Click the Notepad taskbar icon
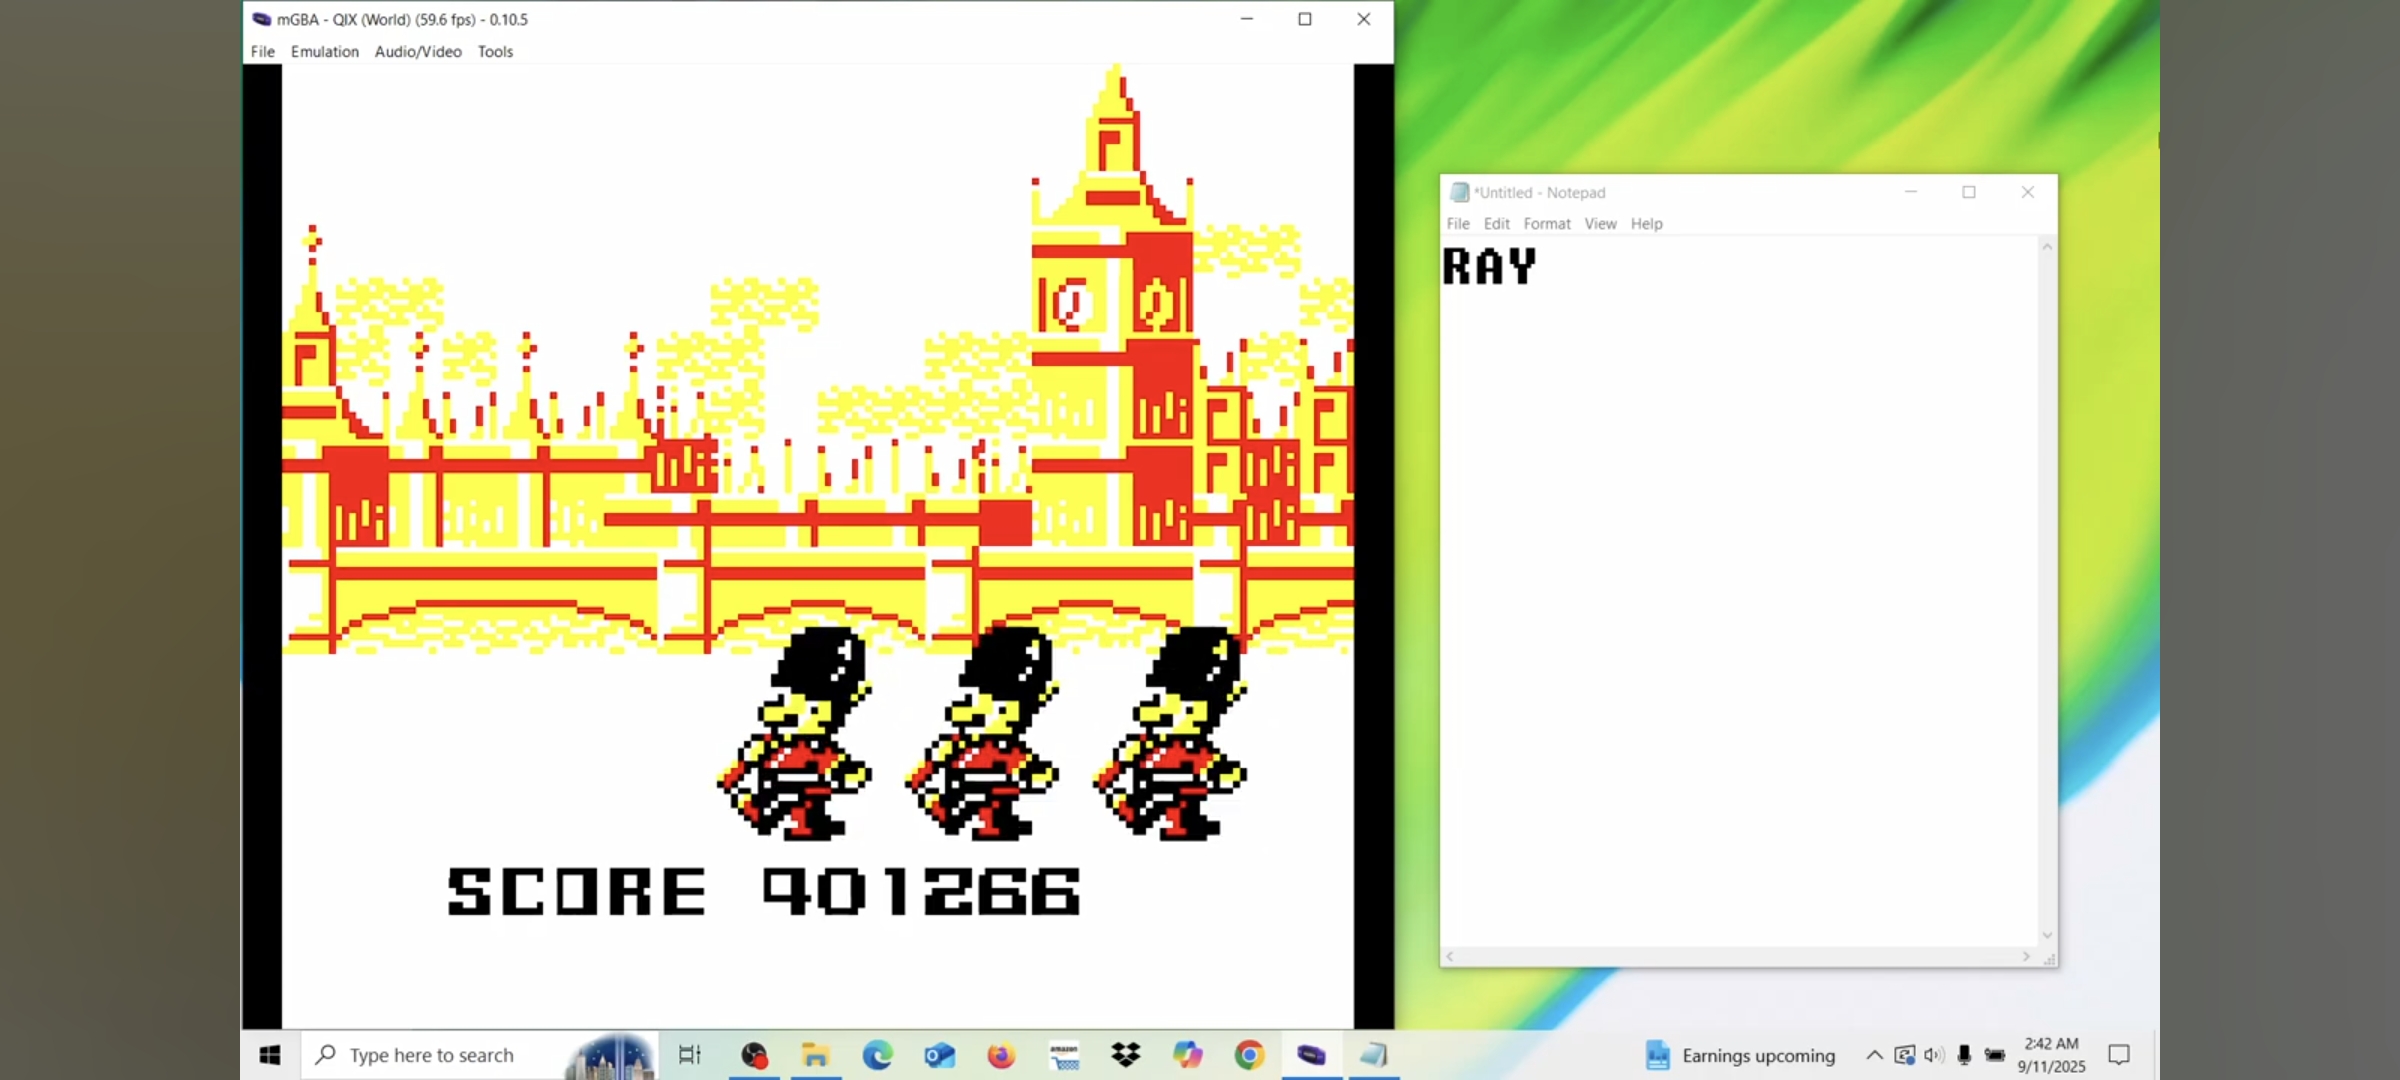This screenshot has width=2400, height=1080. (x=1373, y=1055)
